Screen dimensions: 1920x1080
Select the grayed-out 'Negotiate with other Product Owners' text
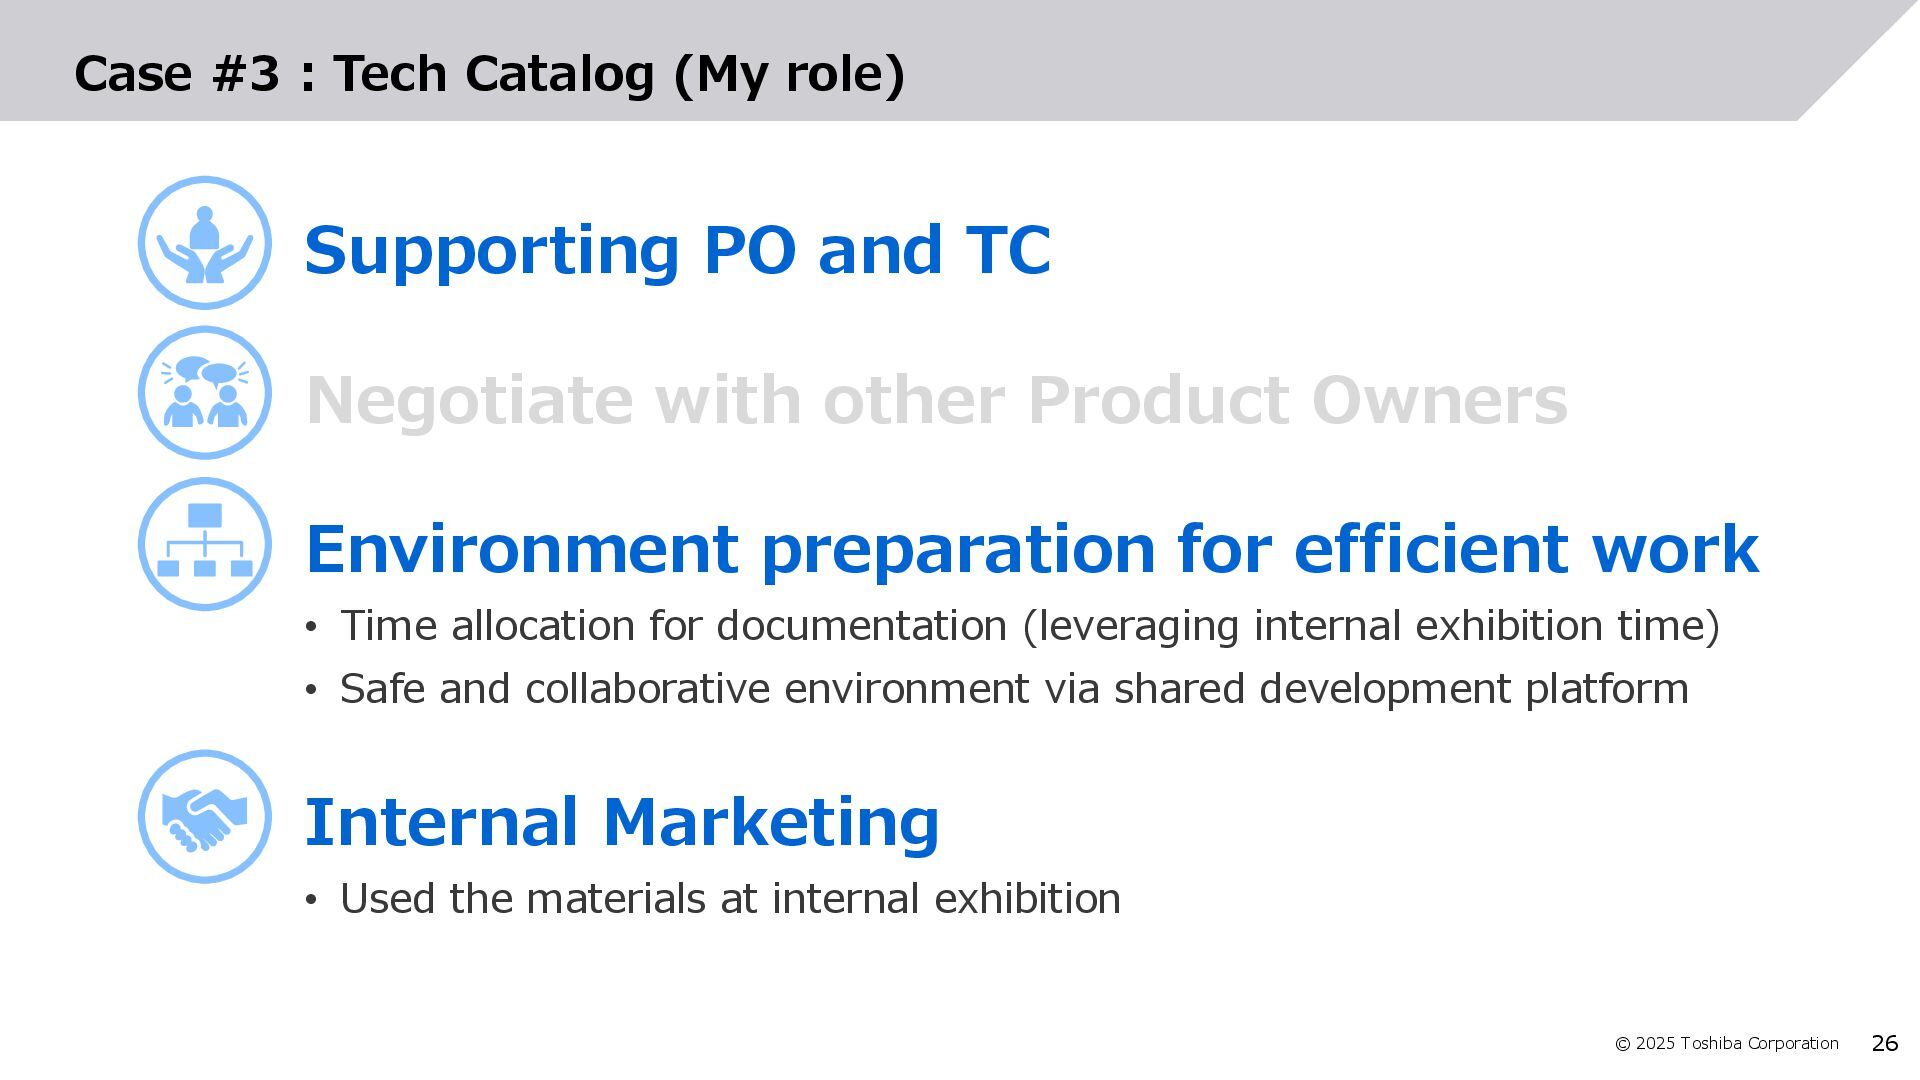936,400
